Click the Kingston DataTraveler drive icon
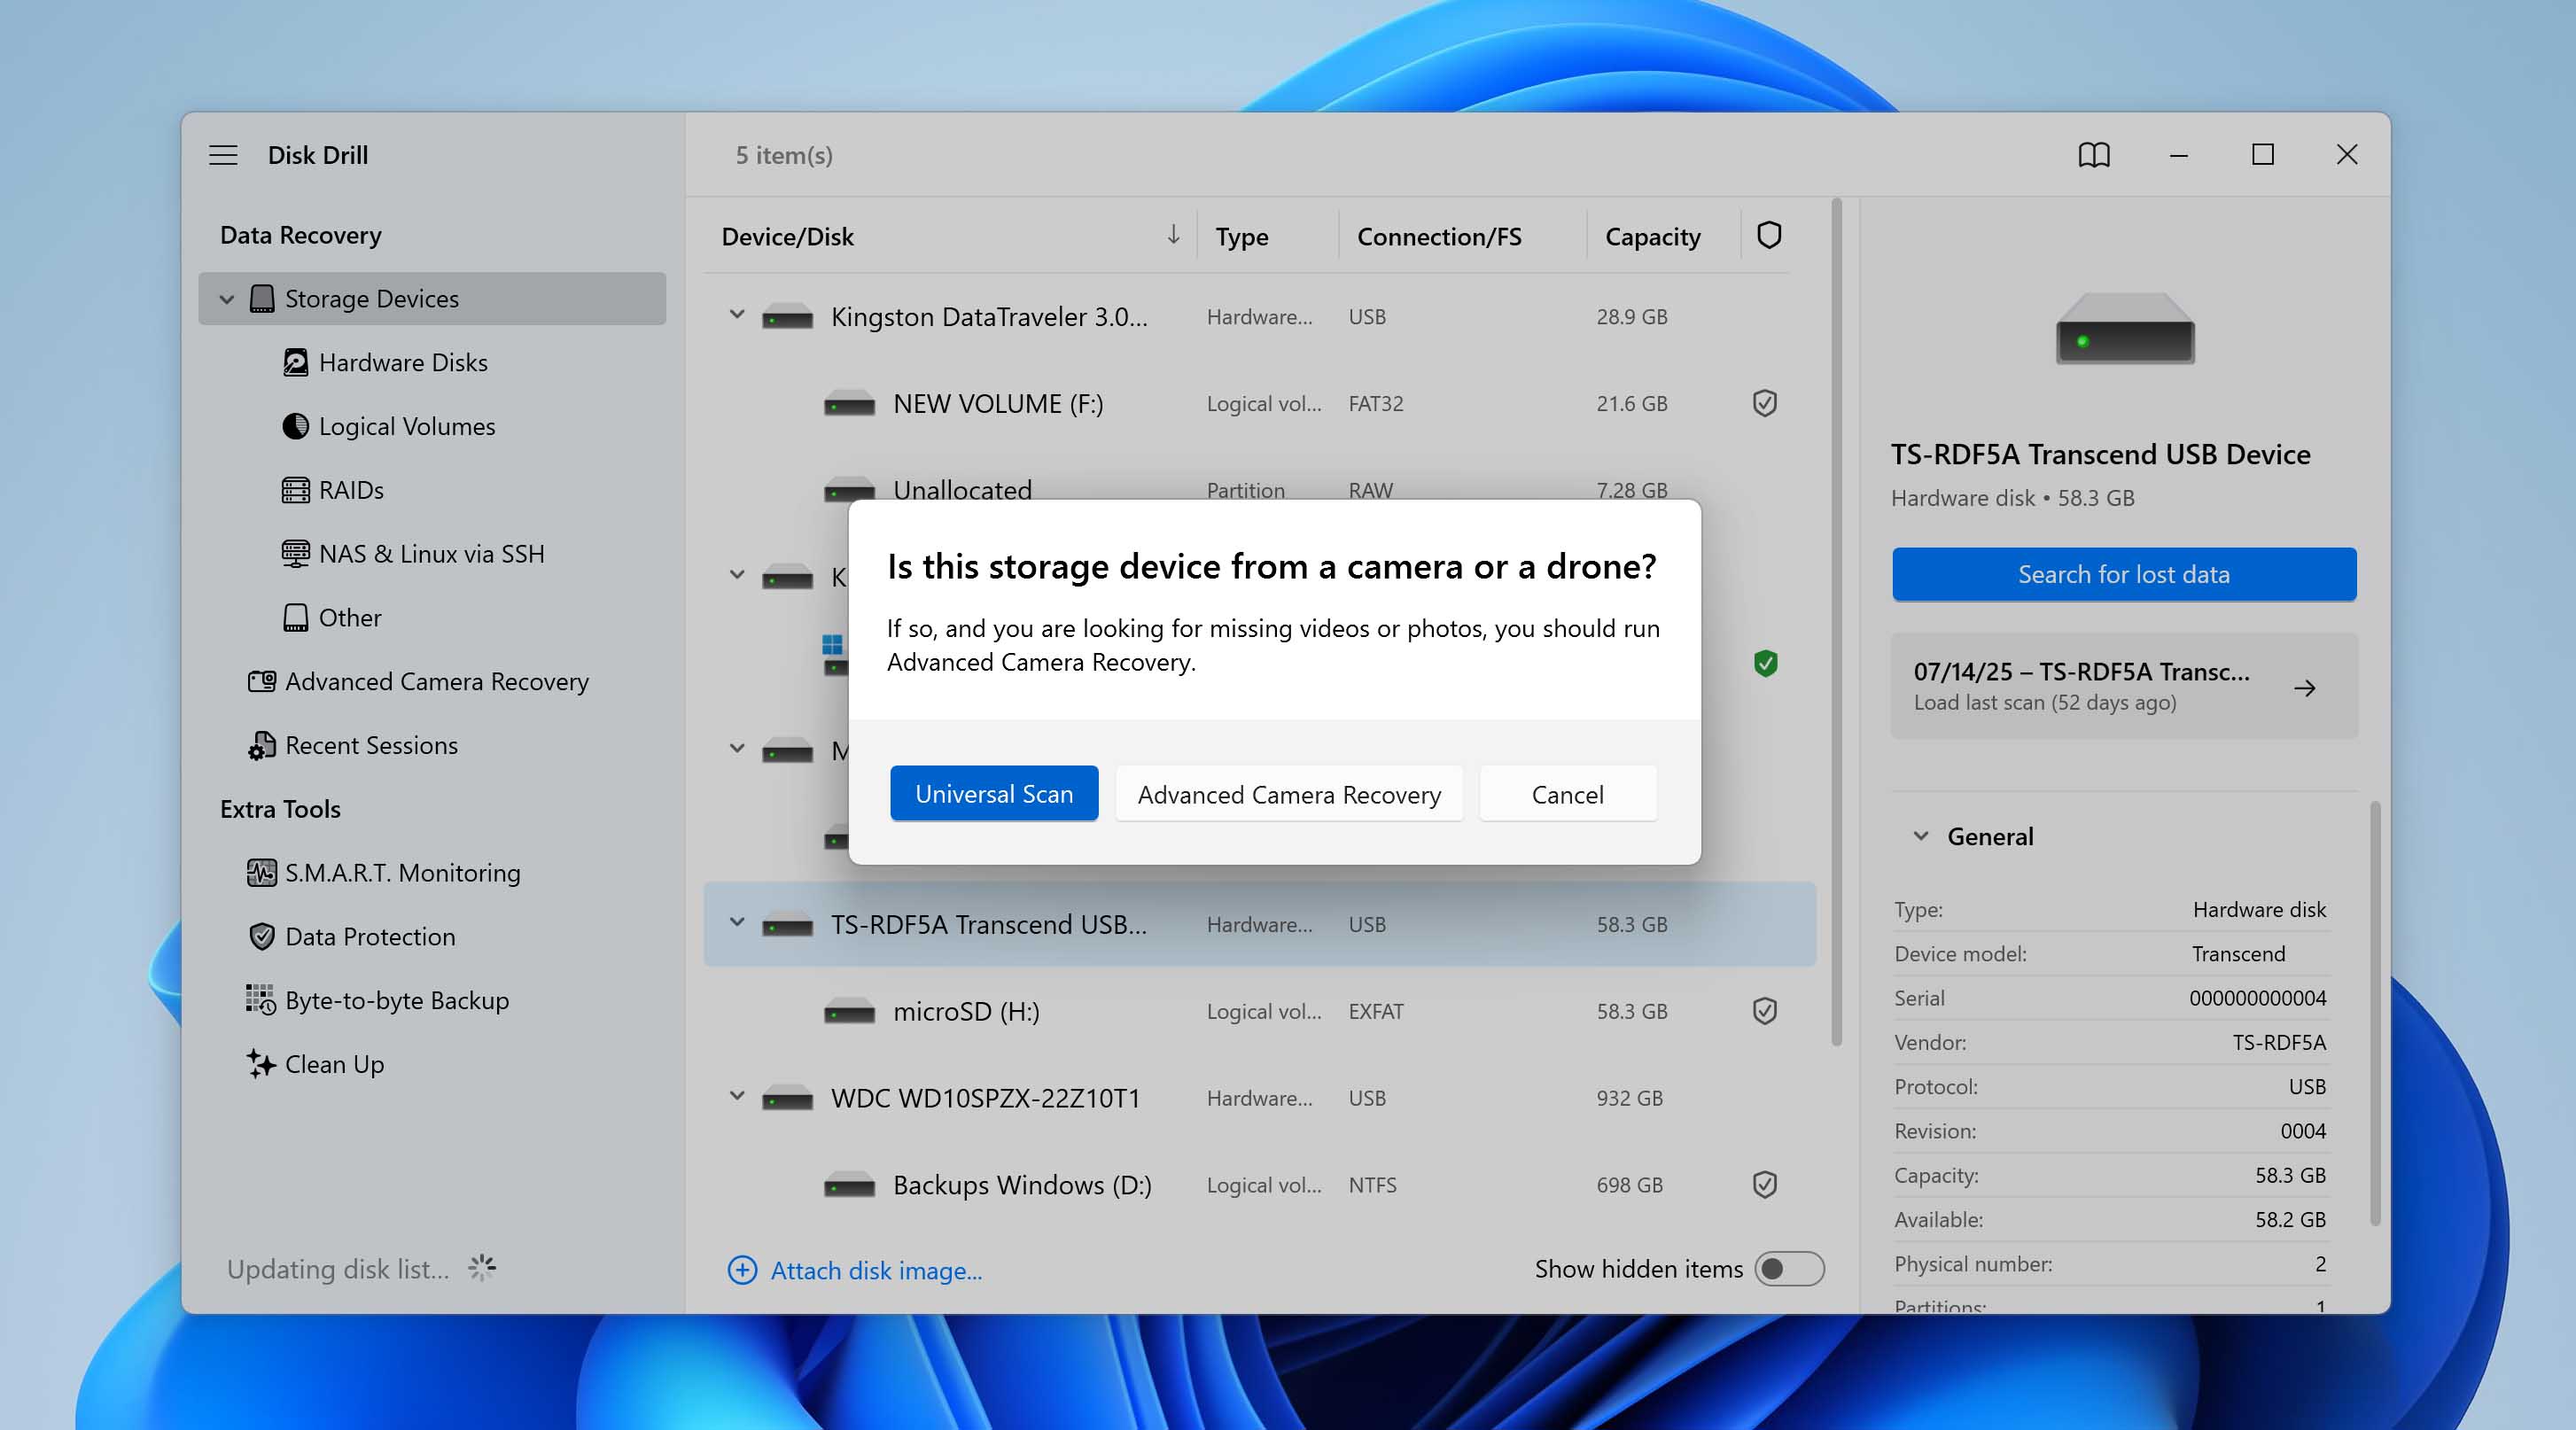 787,318
